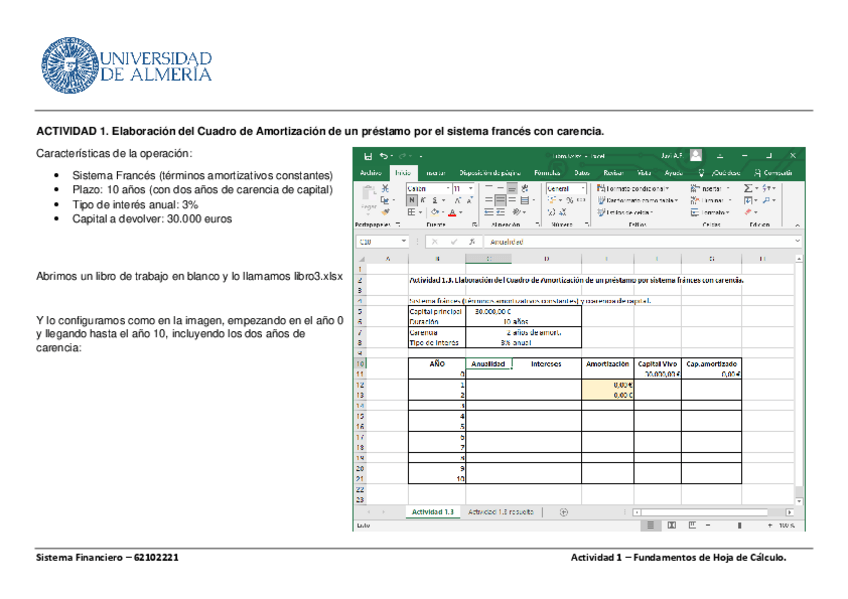Click the Undo arrow in quick access toolbar
This screenshot has width=848, height=599.
click(x=383, y=156)
